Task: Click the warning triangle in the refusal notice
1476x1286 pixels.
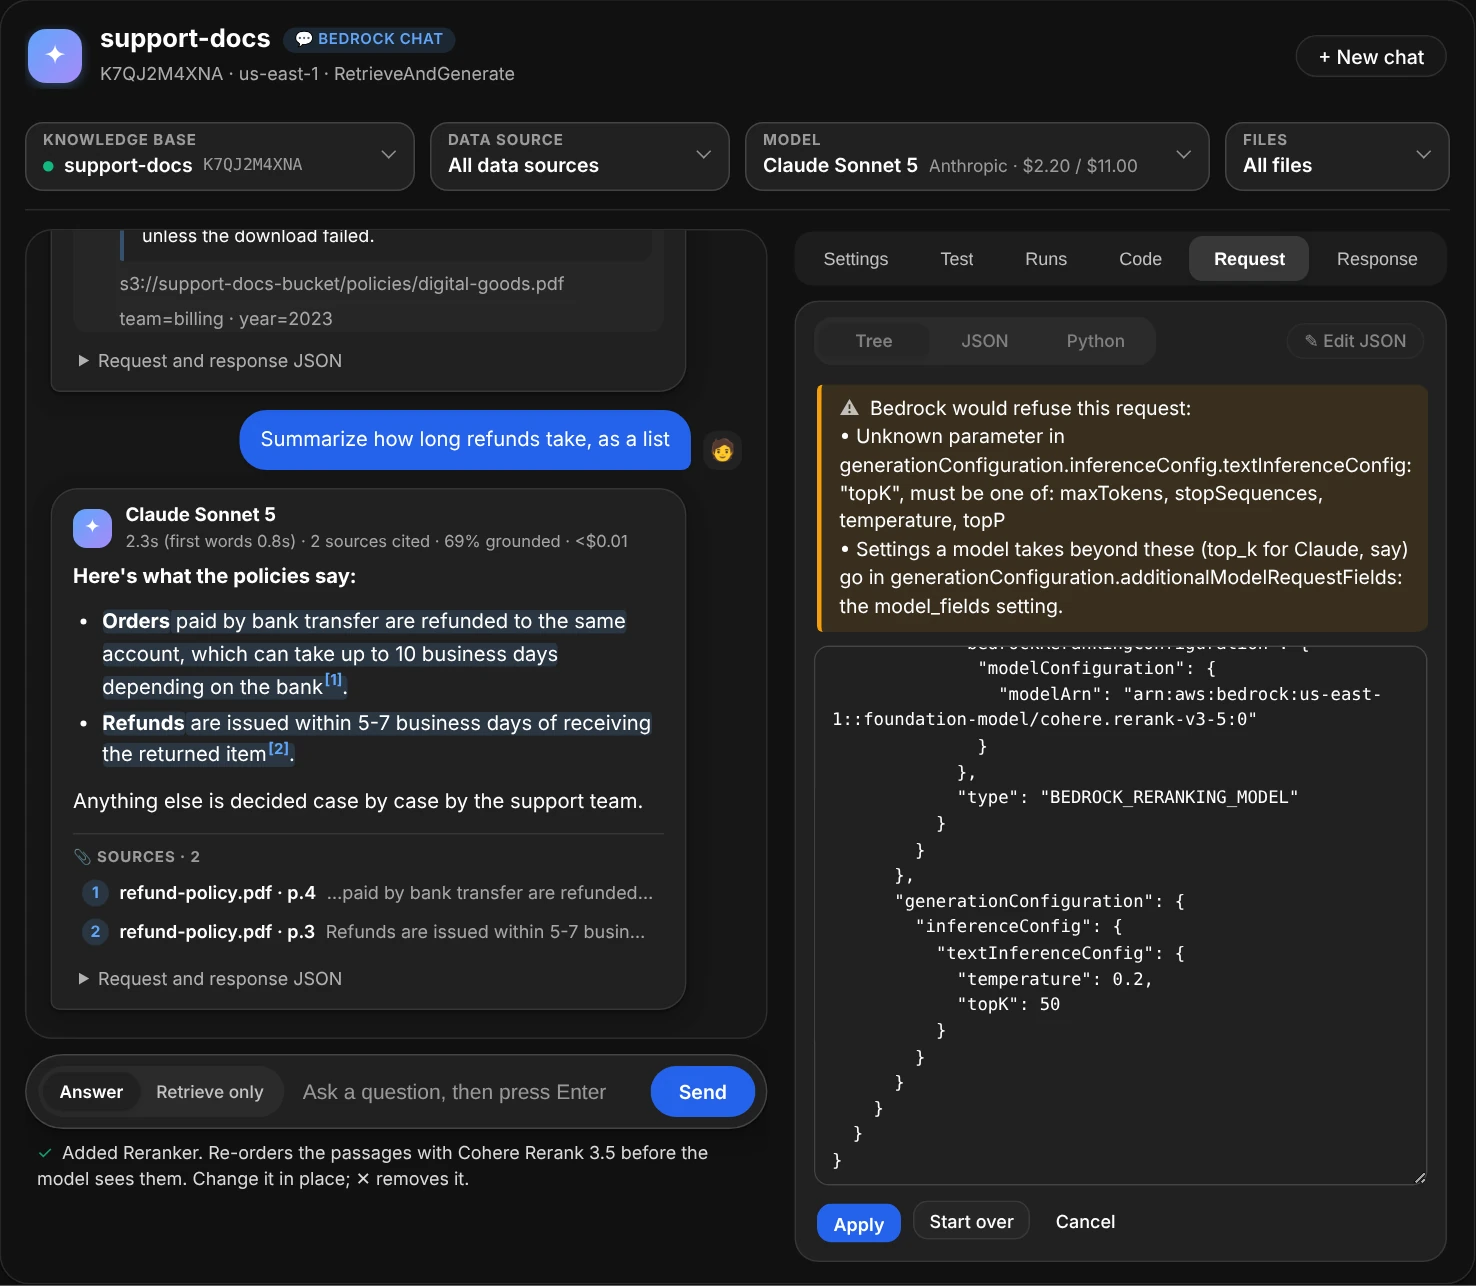Action: (x=849, y=408)
